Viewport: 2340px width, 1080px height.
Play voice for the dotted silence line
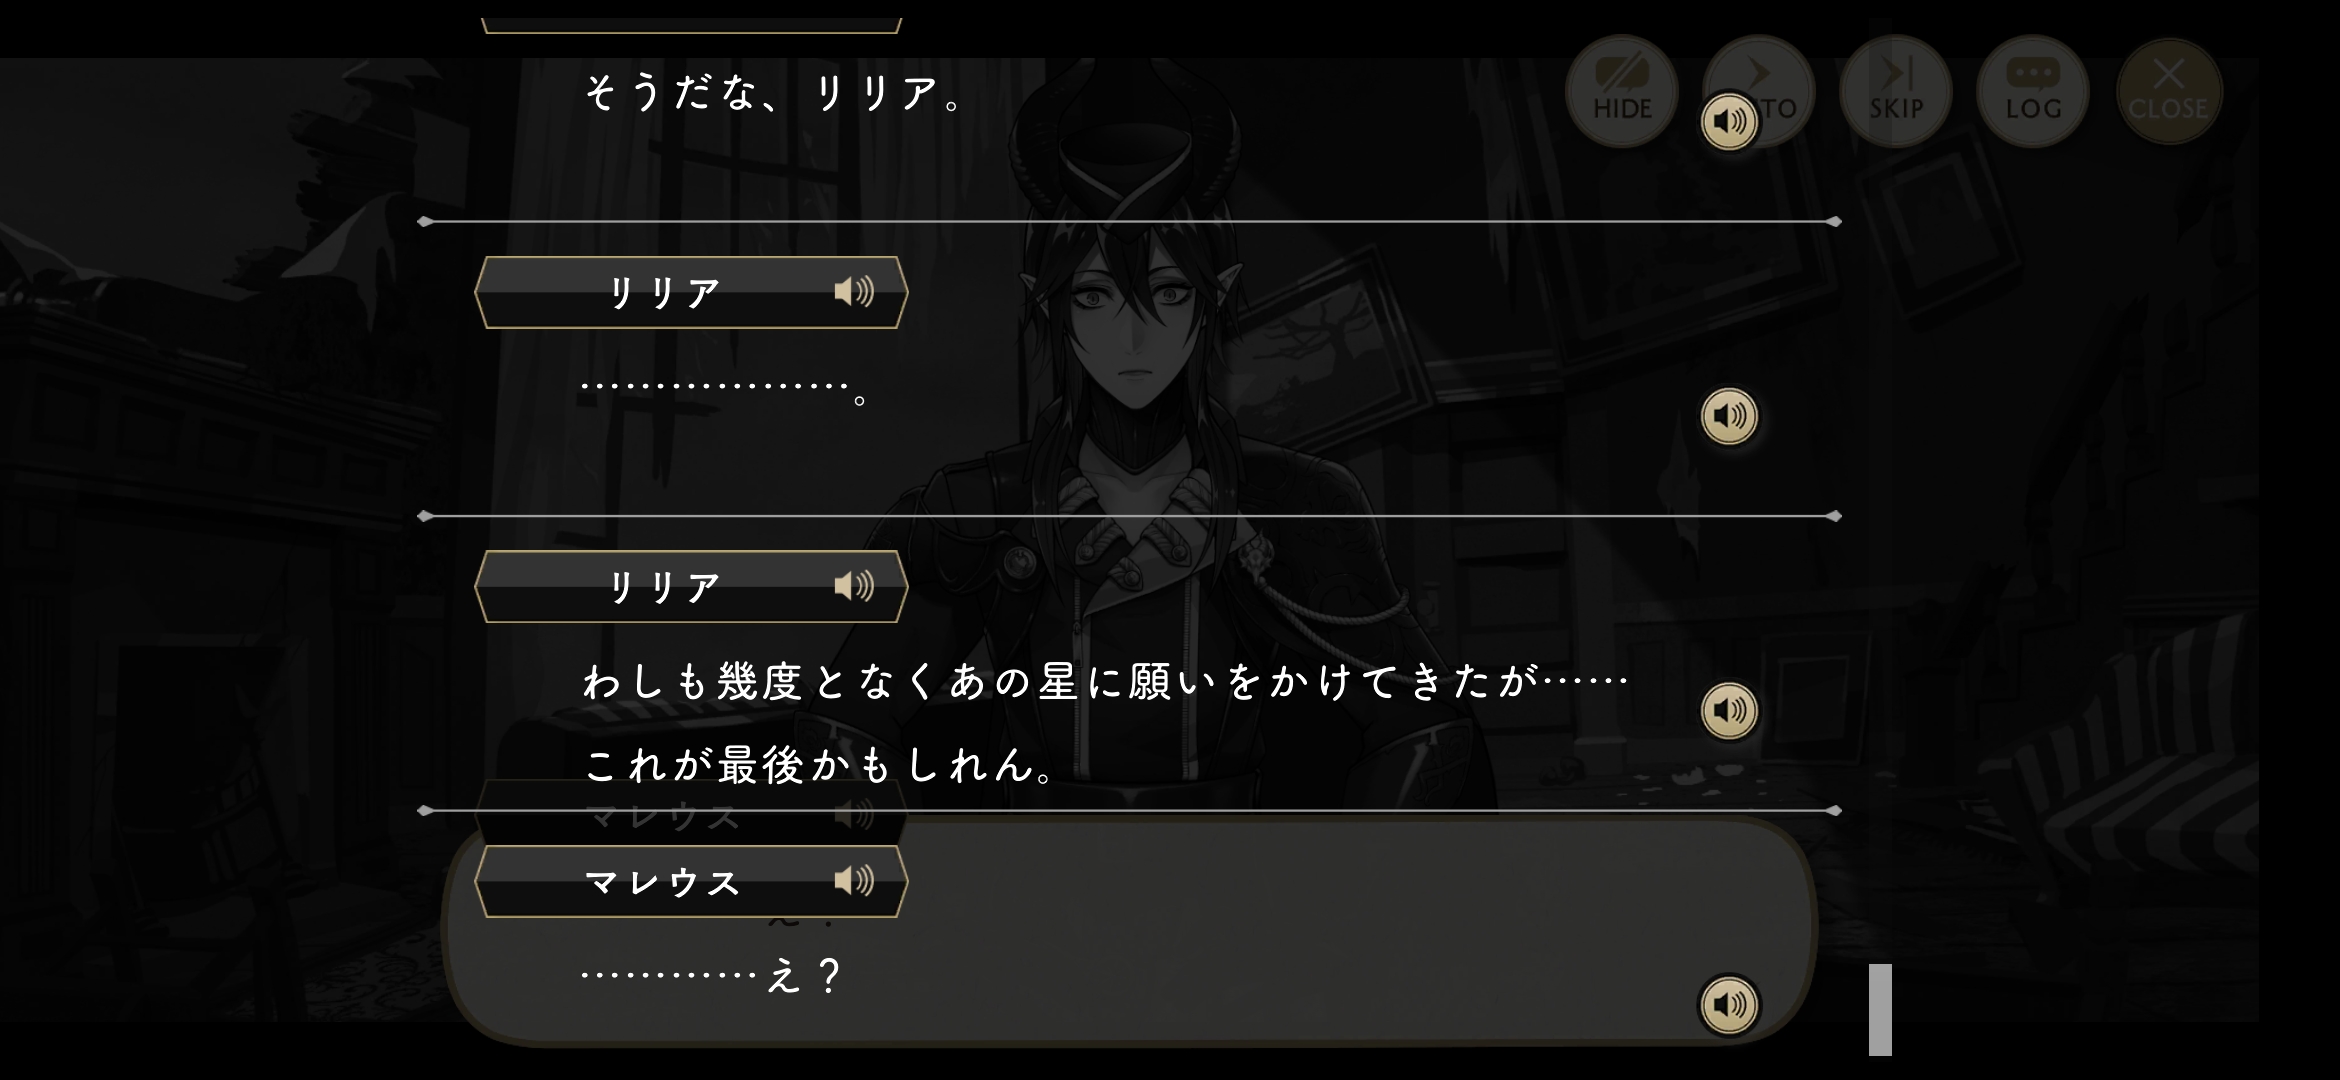click(x=1729, y=416)
